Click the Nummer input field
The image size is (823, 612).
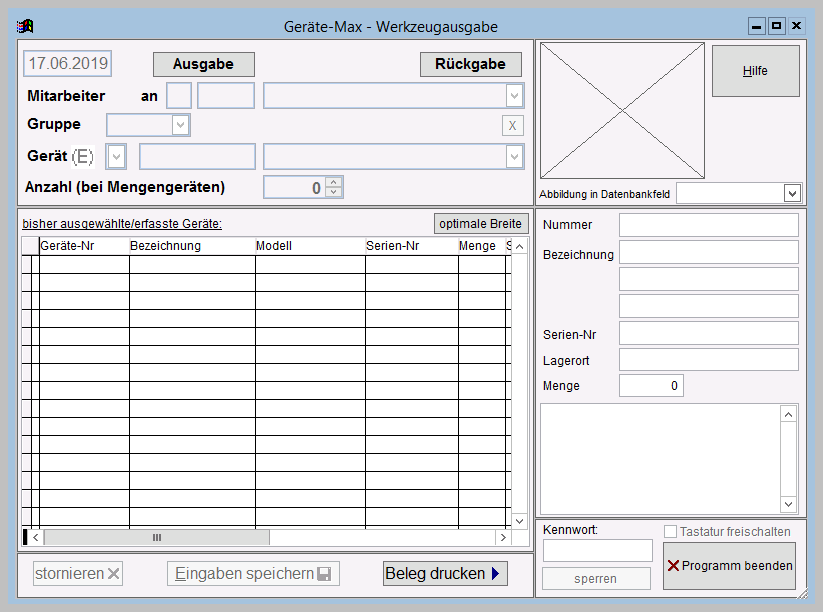tap(708, 225)
